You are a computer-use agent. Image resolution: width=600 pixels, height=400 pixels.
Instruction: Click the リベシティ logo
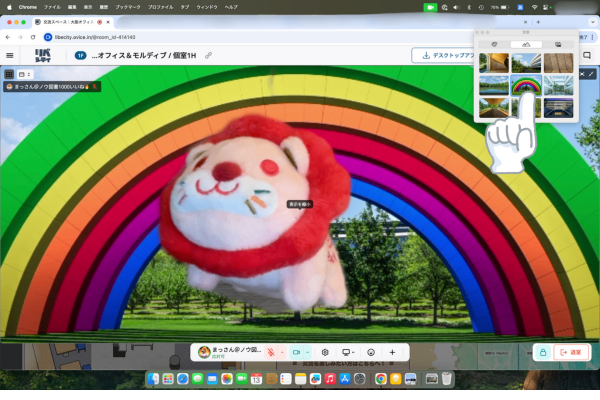coord(42,56)
